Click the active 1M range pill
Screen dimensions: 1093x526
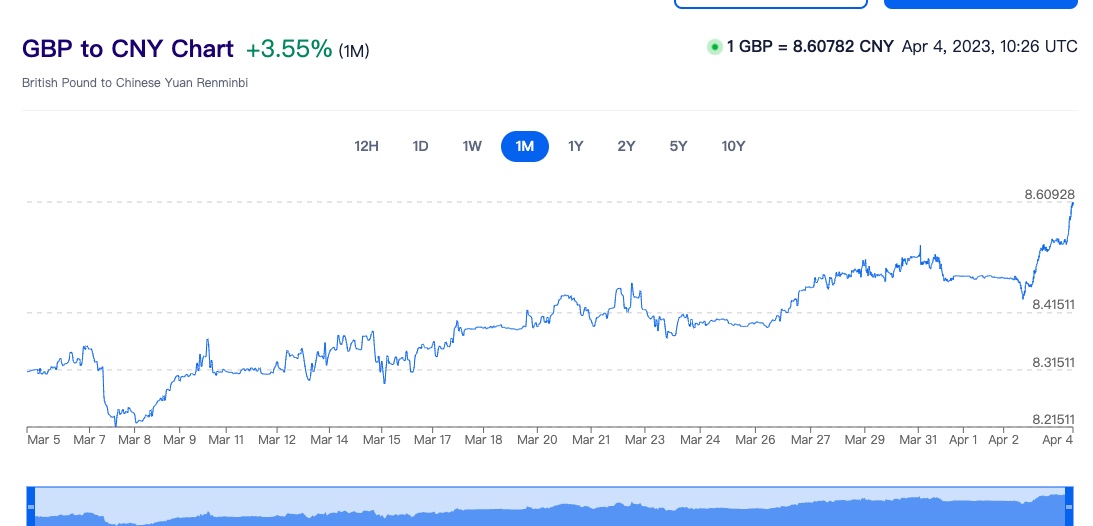click(x=524, y=146)
